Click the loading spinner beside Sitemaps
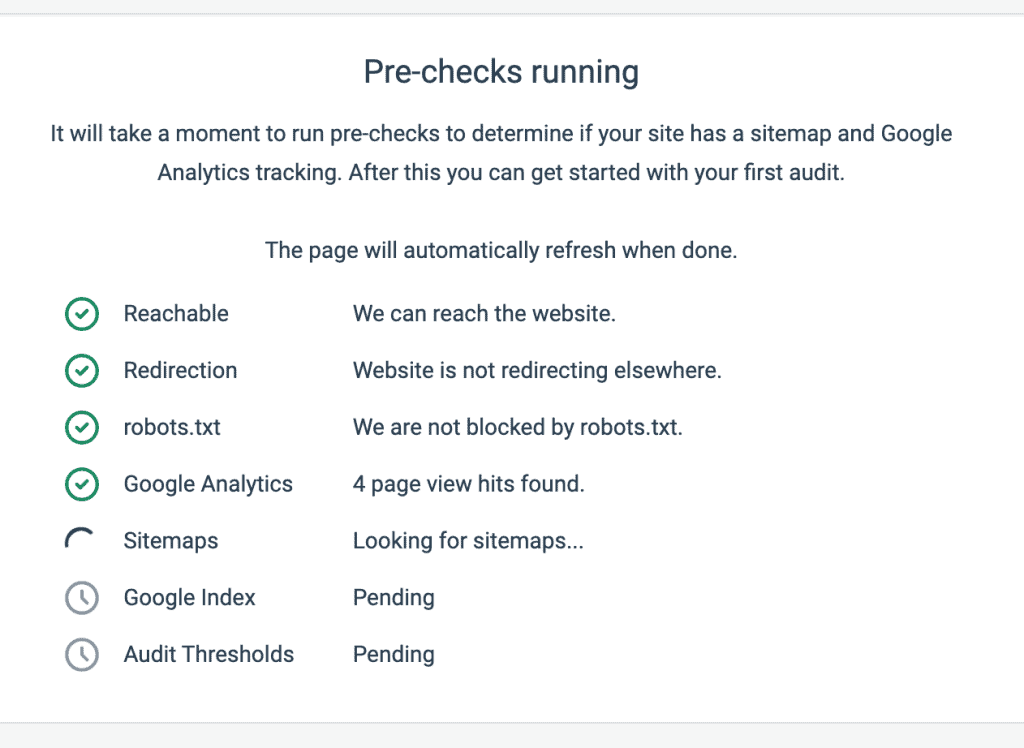Viewport: 1024px width, 748px height. coord(80,540)
